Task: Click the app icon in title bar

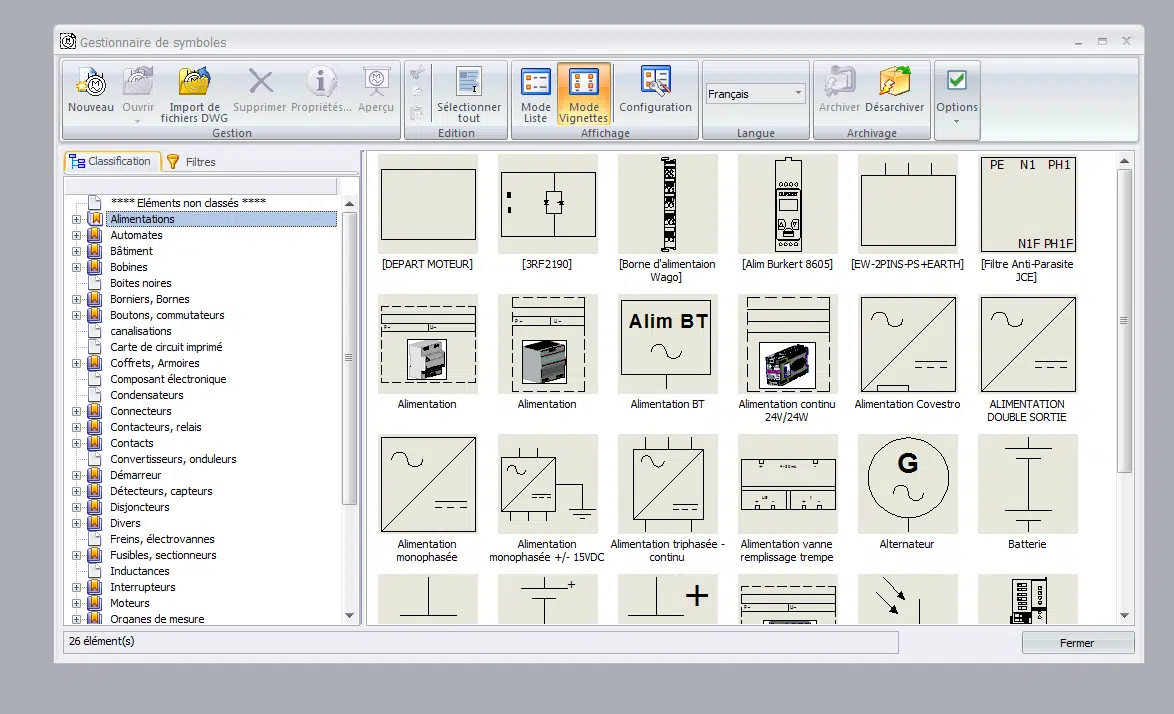Action: (68, 42)
